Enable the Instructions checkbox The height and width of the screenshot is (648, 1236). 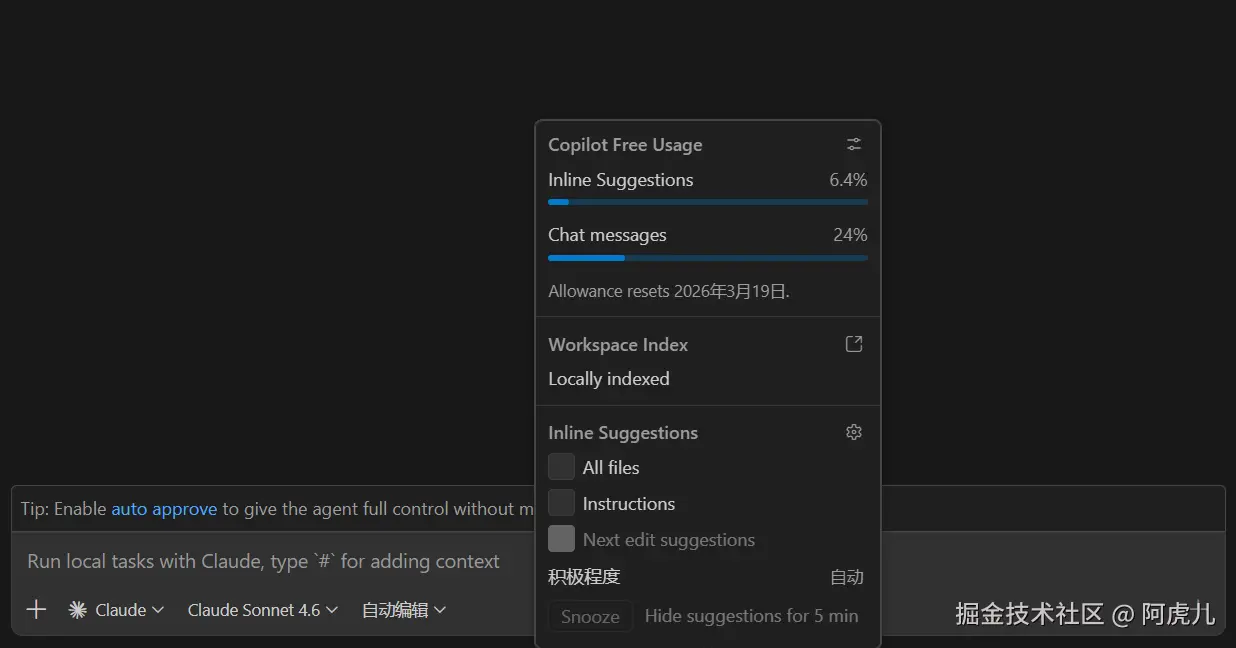[562, 503]
